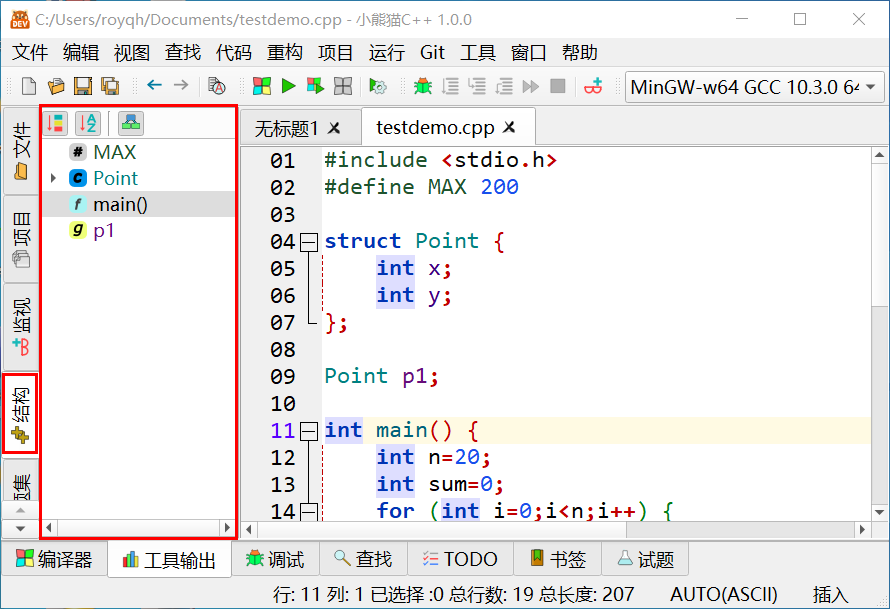Switch to the 监视 side panel tab
Viewport: 890px width, 609px height.
coord(21,327)
